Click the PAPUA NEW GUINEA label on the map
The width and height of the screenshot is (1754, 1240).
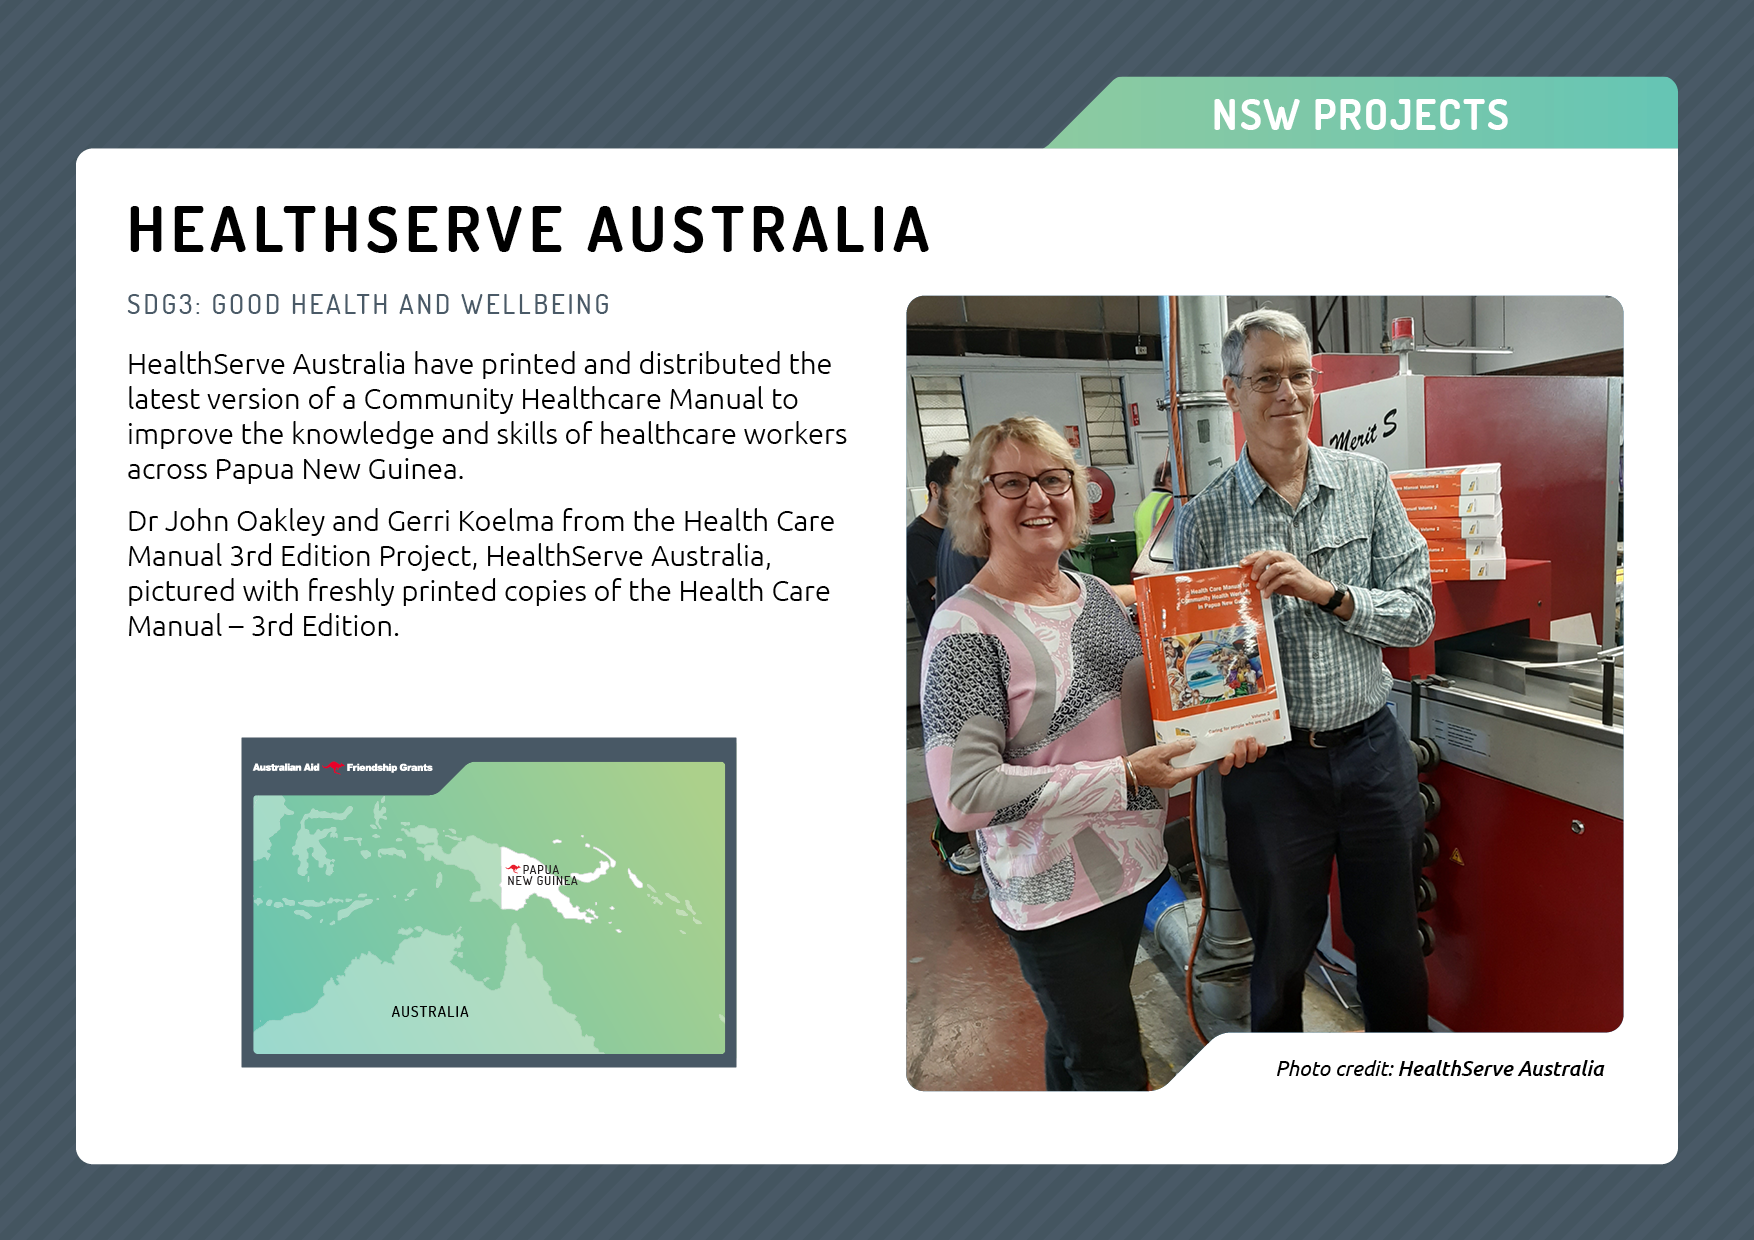(542, 875)
